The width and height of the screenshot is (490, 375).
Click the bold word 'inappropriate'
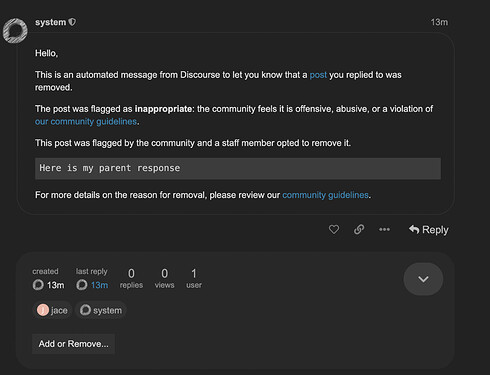pos(163,109)
